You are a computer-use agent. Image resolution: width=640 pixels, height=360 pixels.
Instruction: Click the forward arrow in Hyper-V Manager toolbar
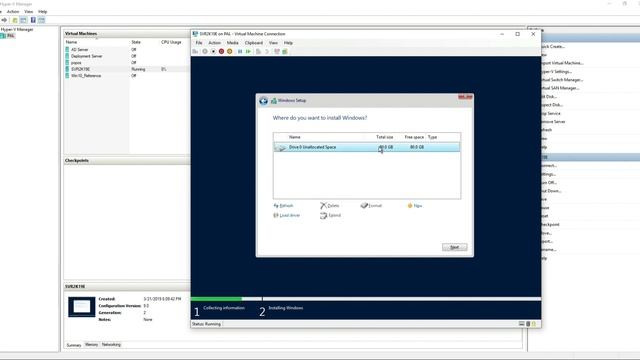coord(4,20)
